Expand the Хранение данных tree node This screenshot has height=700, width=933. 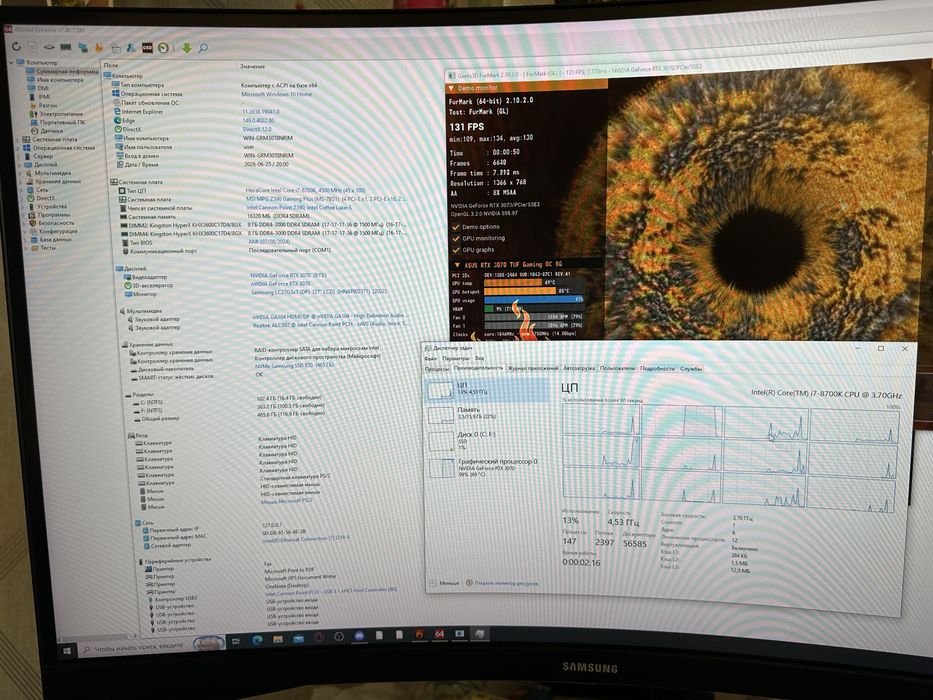(20, 181)
